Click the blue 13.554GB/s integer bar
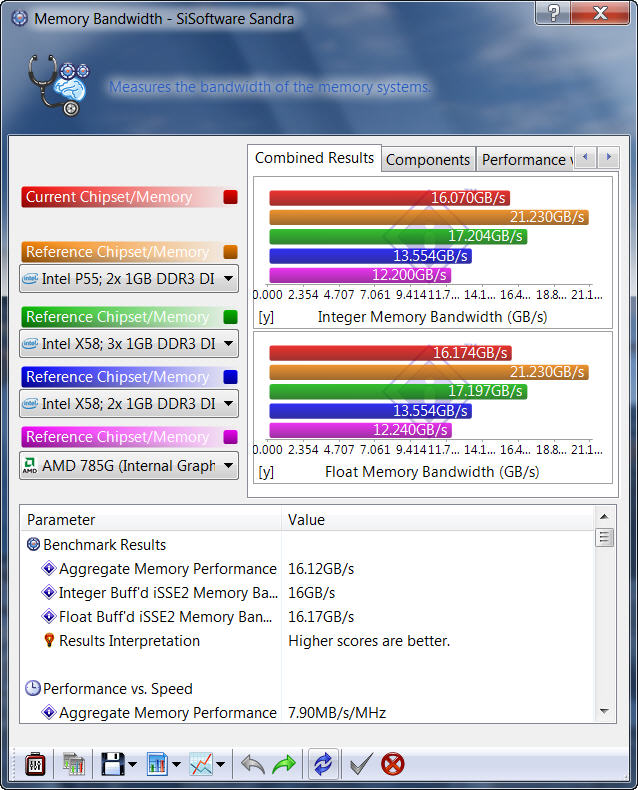 [370, 256]
